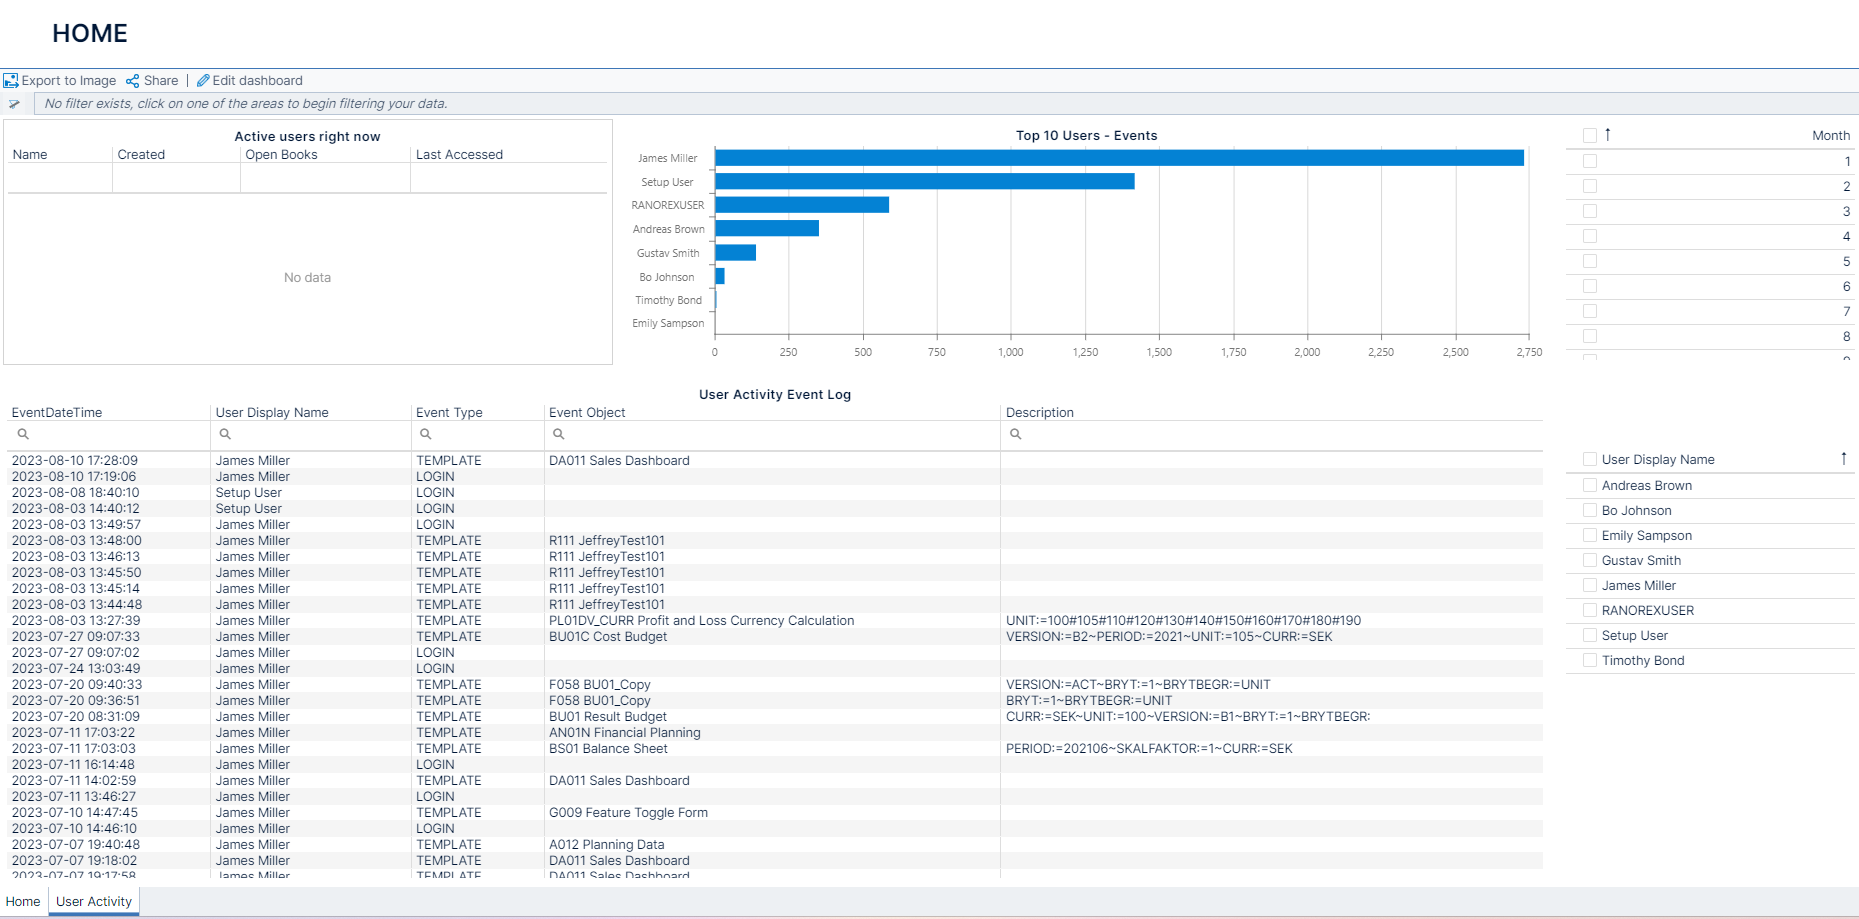Switch to the Home tab
This screenshot has width=1859, height=919.
(22, 901)
